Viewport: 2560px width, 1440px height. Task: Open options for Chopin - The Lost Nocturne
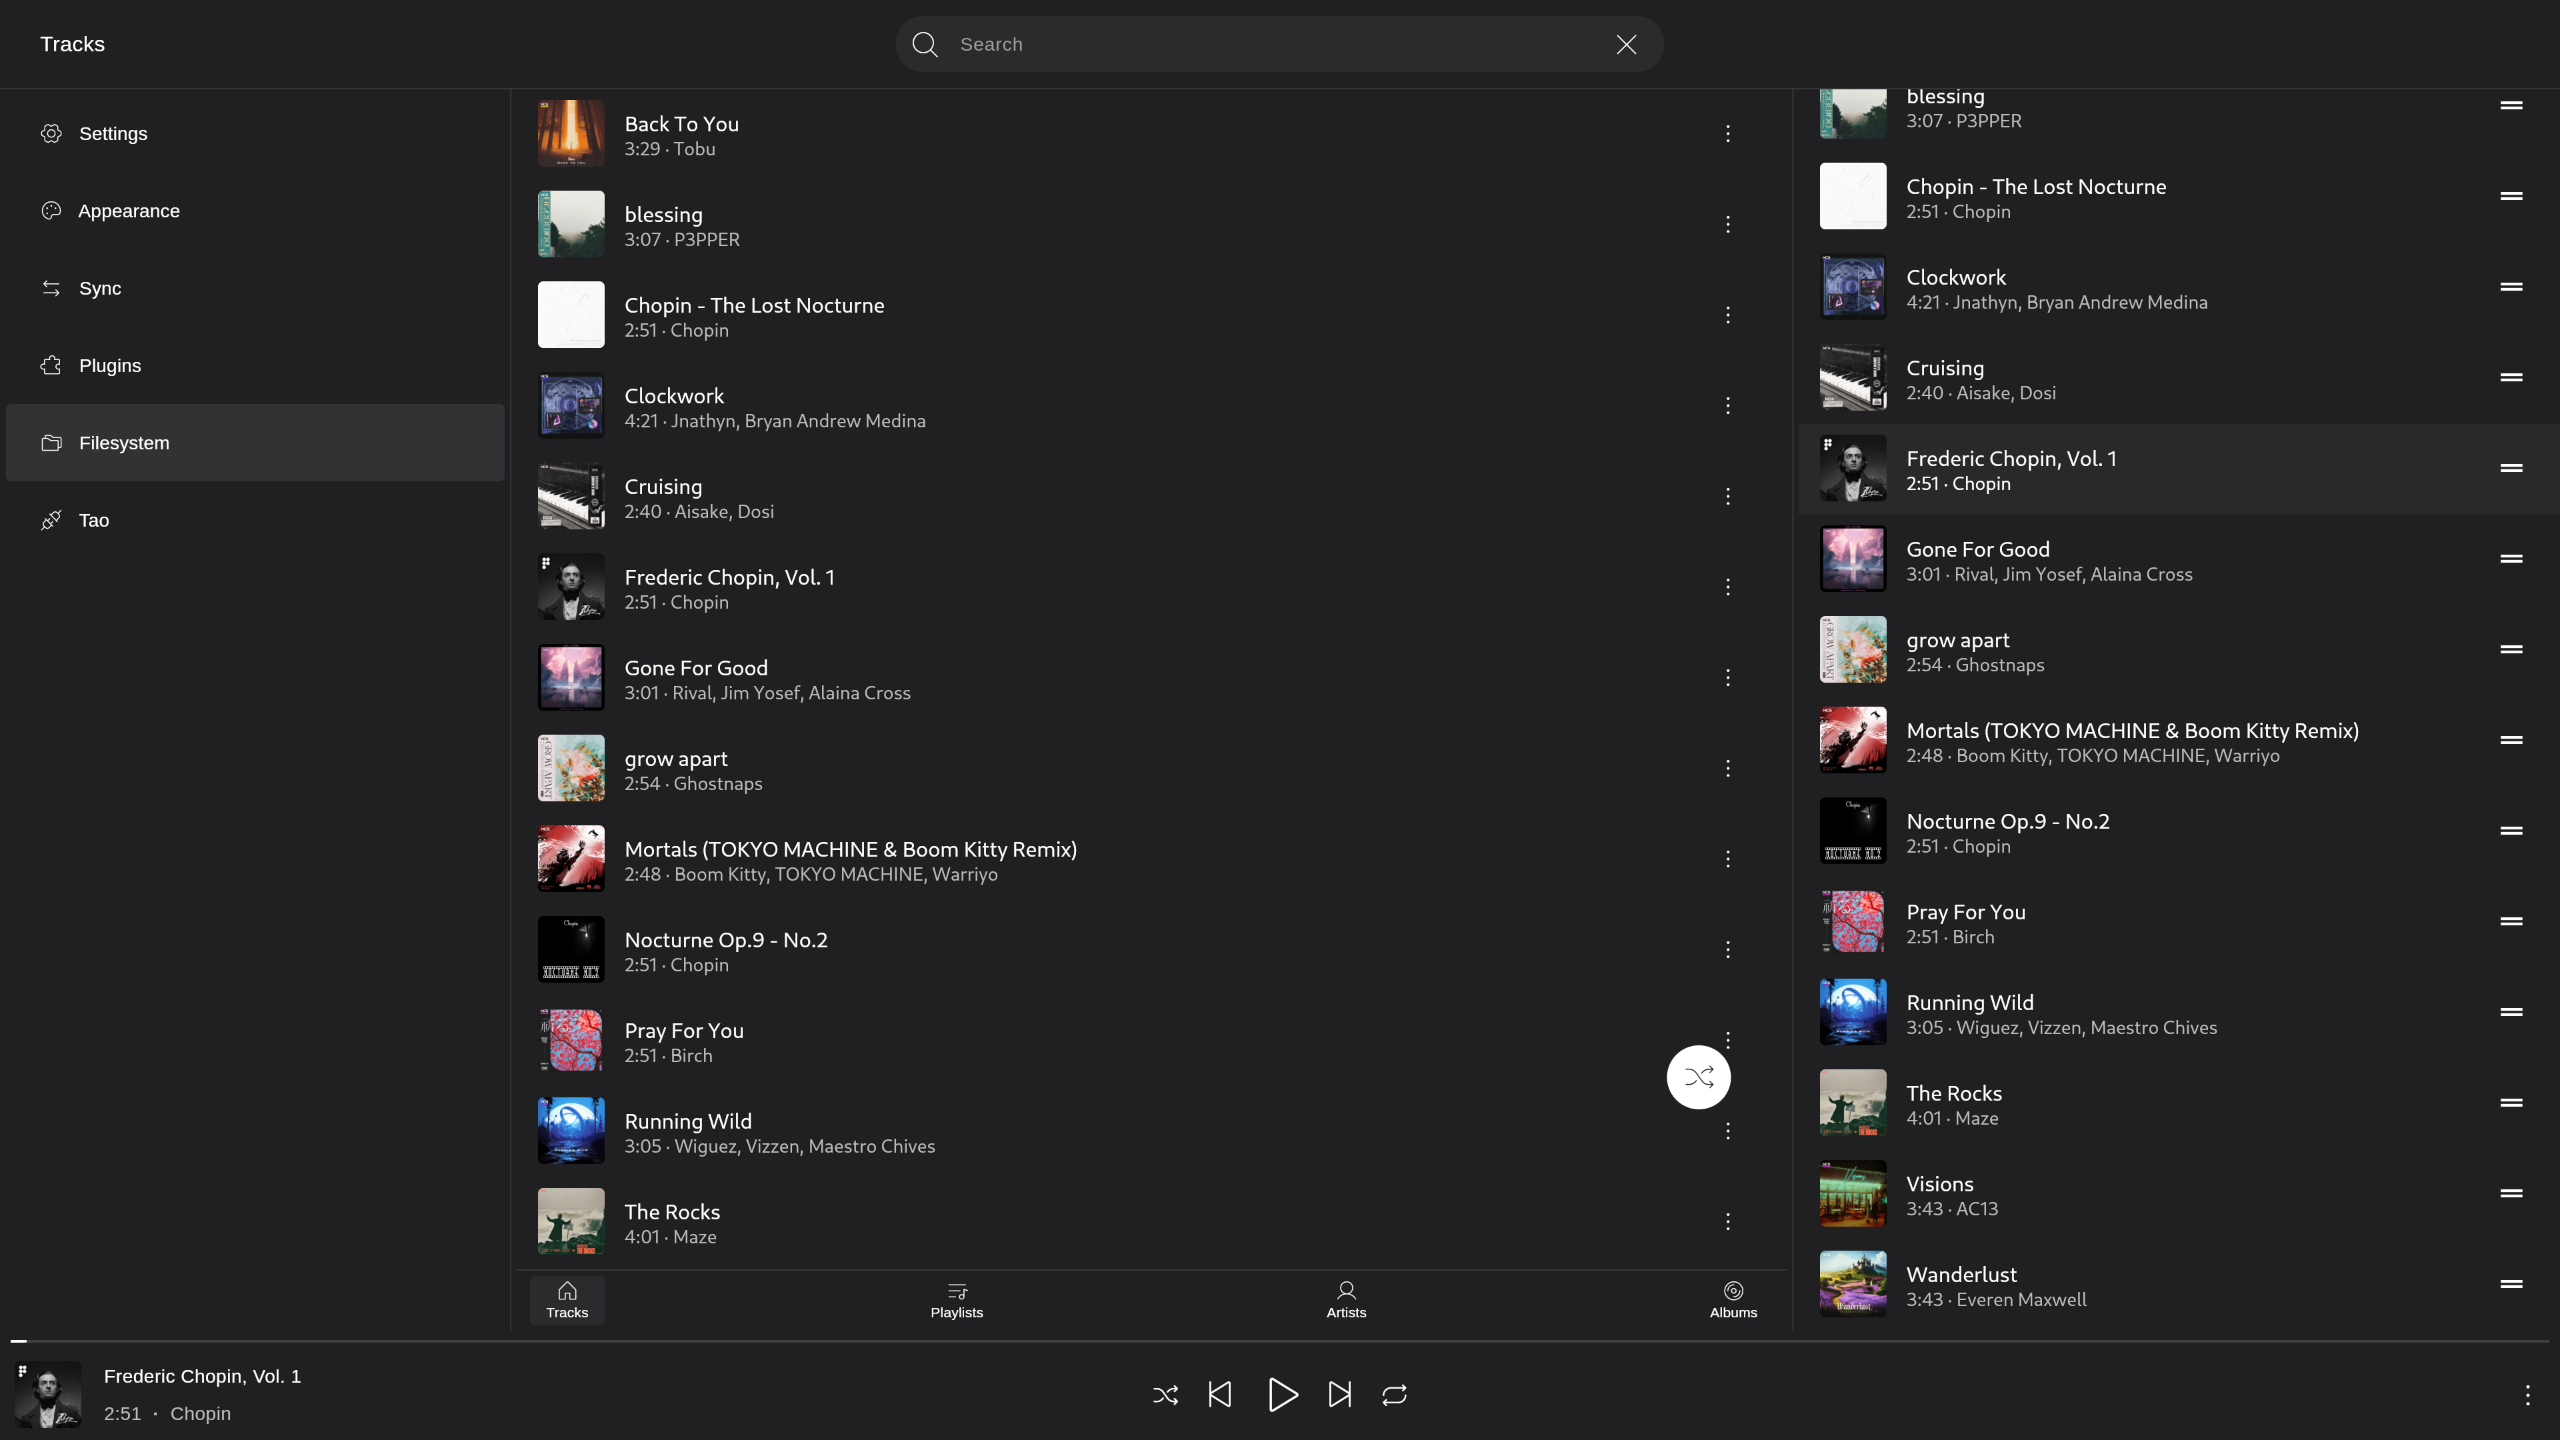(1727, 315)
